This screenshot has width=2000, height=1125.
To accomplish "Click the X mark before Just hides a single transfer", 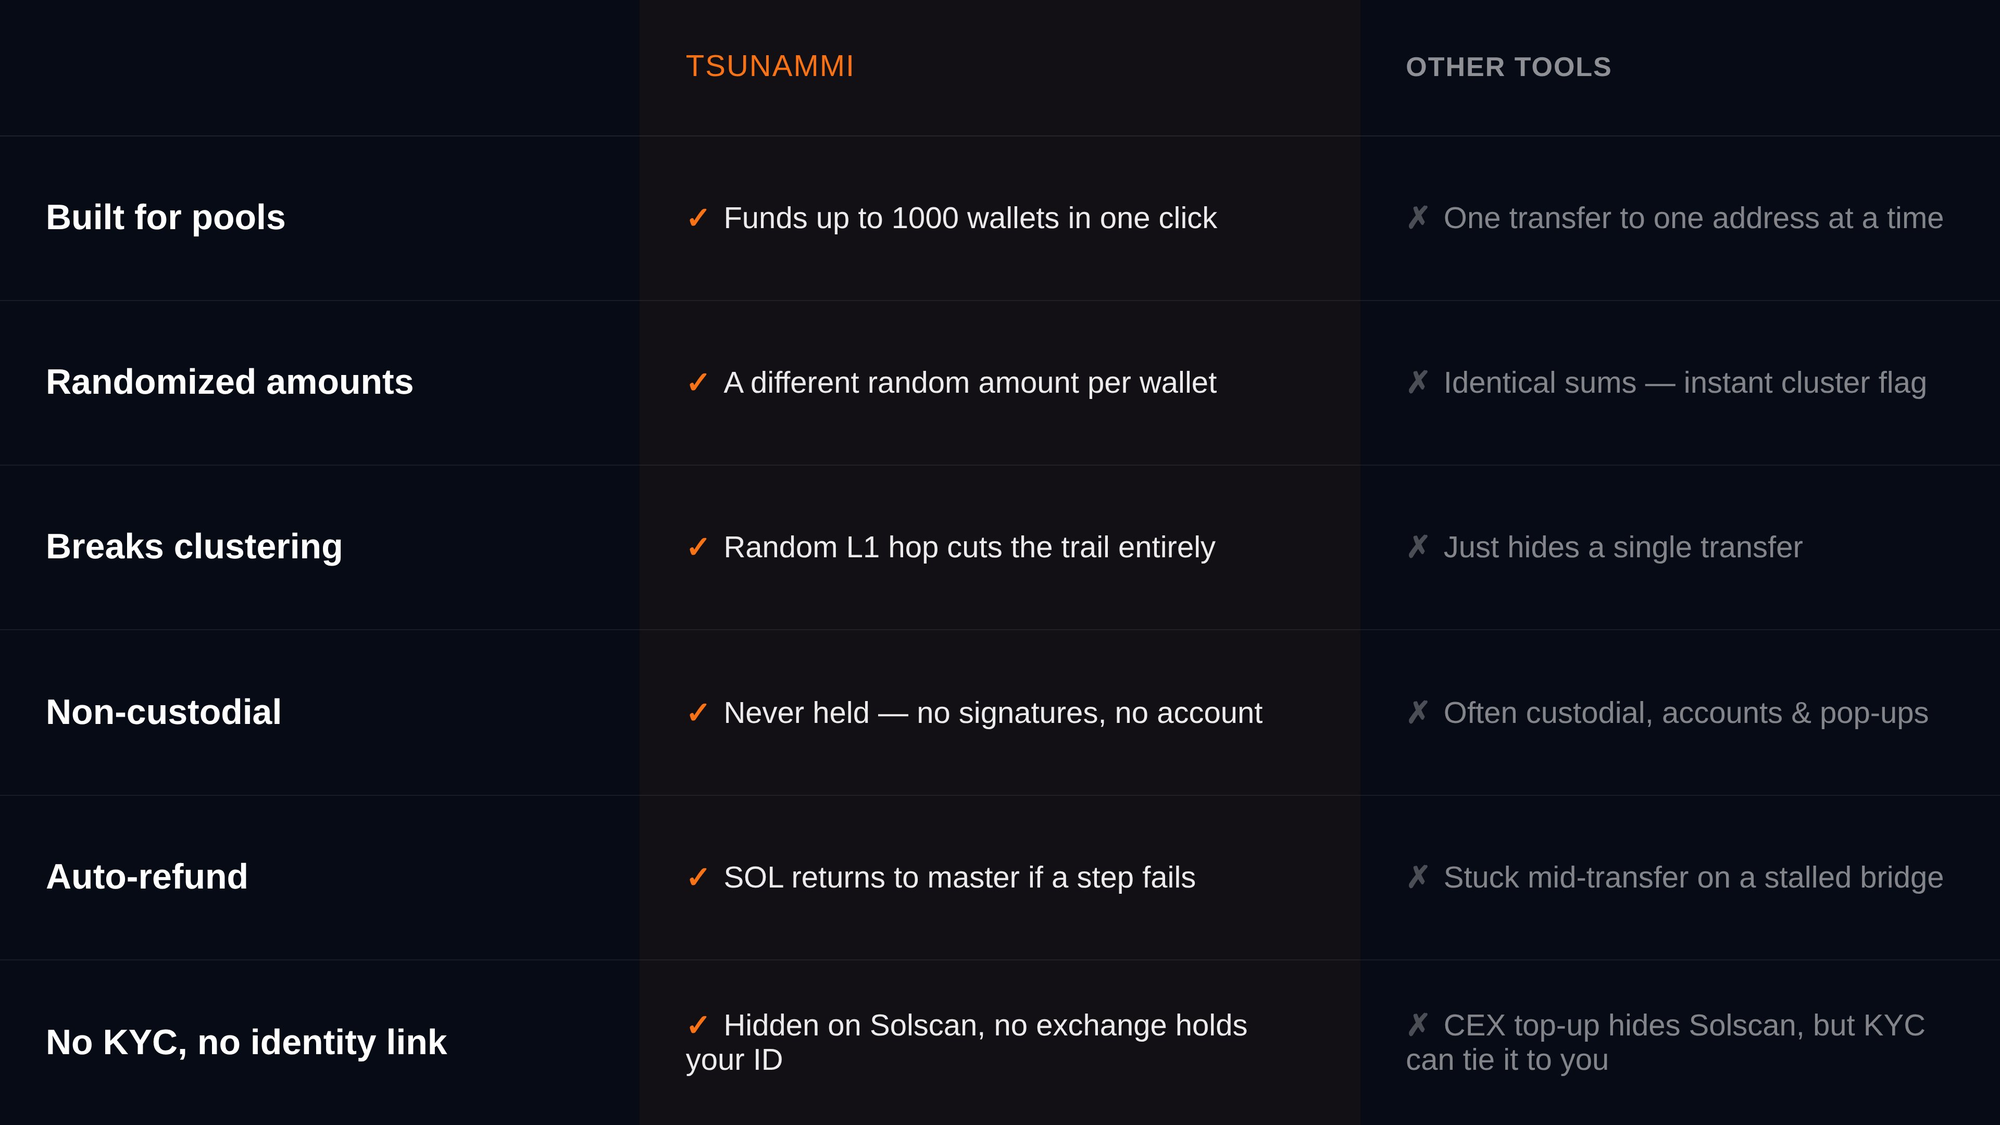I will (x=1418, y=548).
